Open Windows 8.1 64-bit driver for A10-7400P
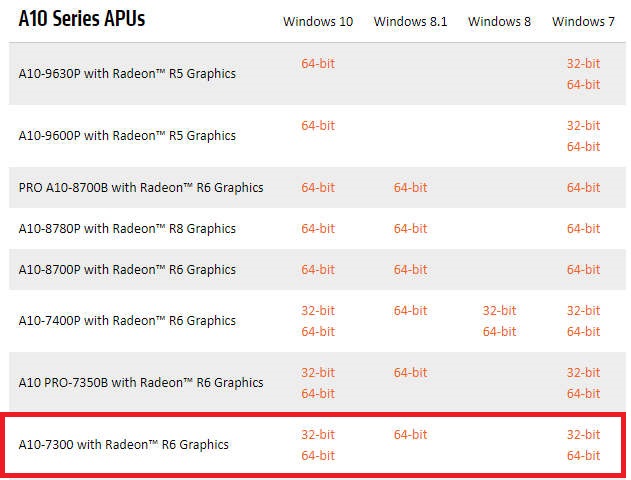The height and width of the screenshot is (480, 631). 410,311
